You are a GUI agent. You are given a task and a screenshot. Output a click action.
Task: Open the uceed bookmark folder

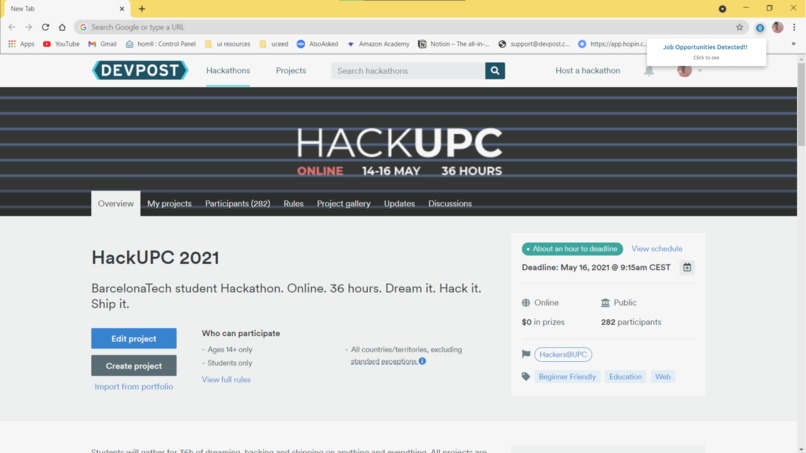273,44
